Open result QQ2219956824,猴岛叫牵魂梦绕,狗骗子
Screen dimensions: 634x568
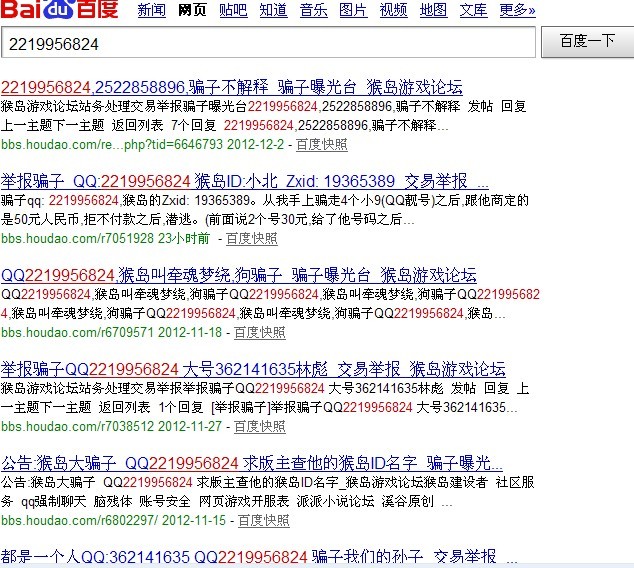(x=239, y=275)
